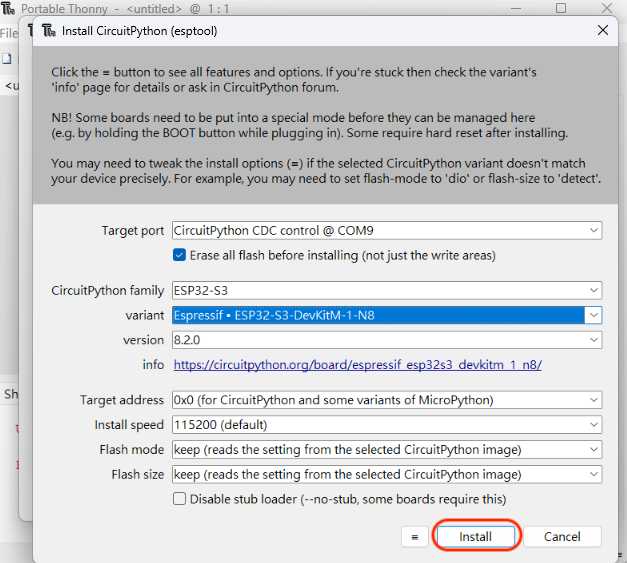
Task: Expand the Flash mode dropdown
Action: pos(593,449)
